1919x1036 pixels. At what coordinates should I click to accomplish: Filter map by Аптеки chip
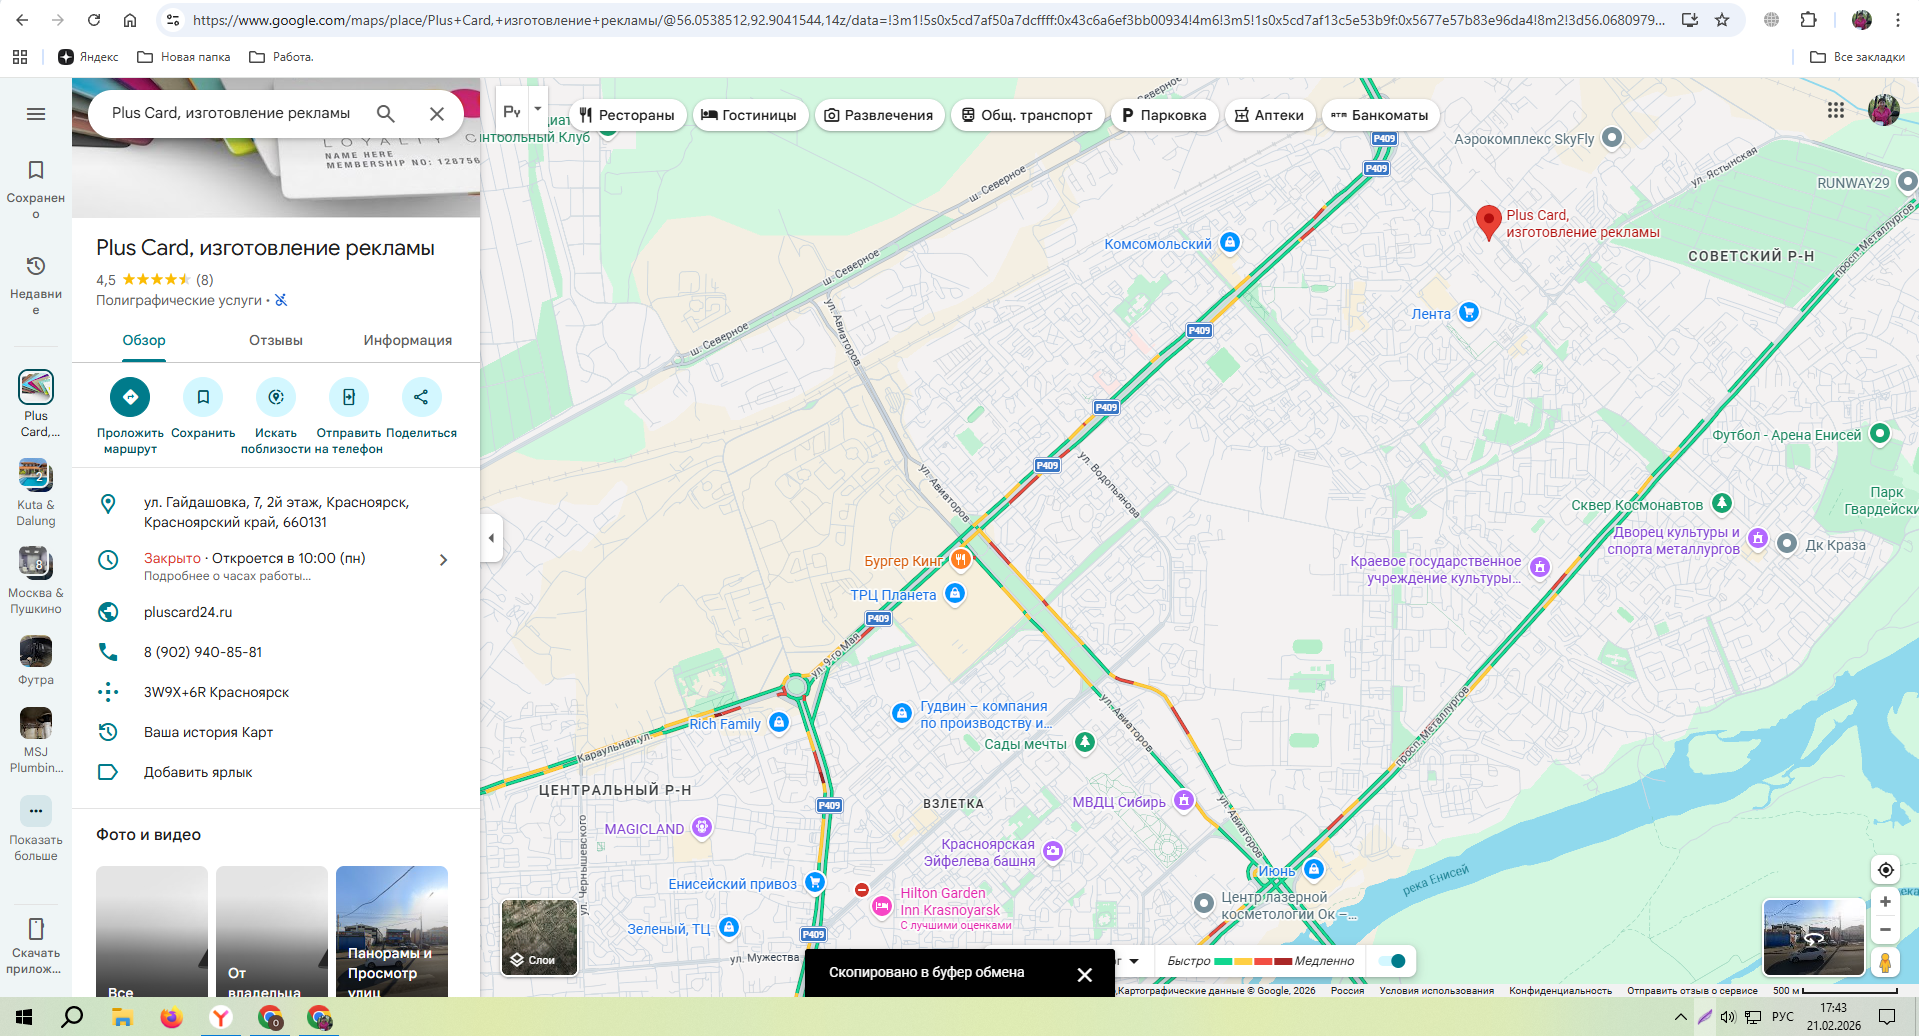click(x=1269, y=115)
